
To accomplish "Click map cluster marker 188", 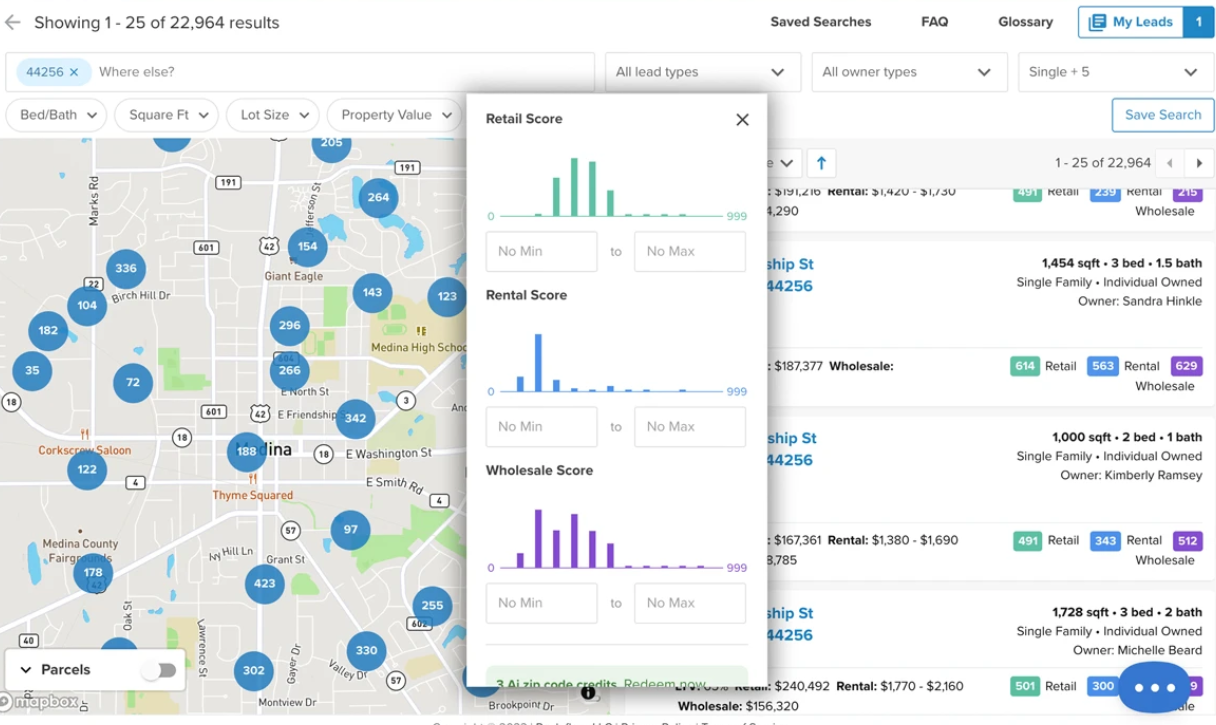I will tap(246, 451).
